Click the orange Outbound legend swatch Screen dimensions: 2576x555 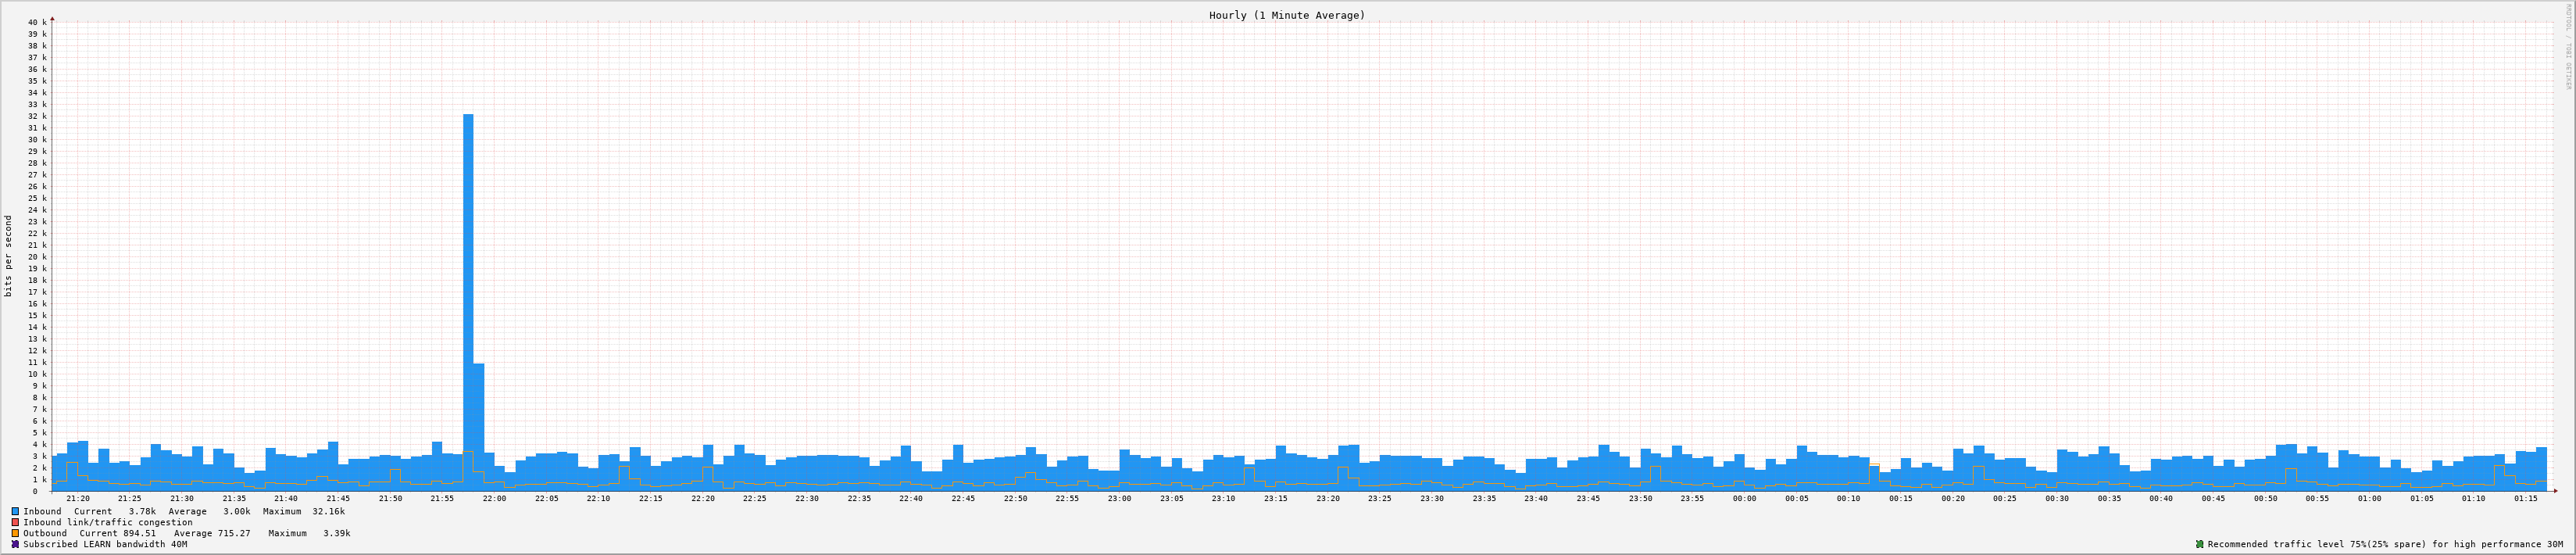pos(15,533)
